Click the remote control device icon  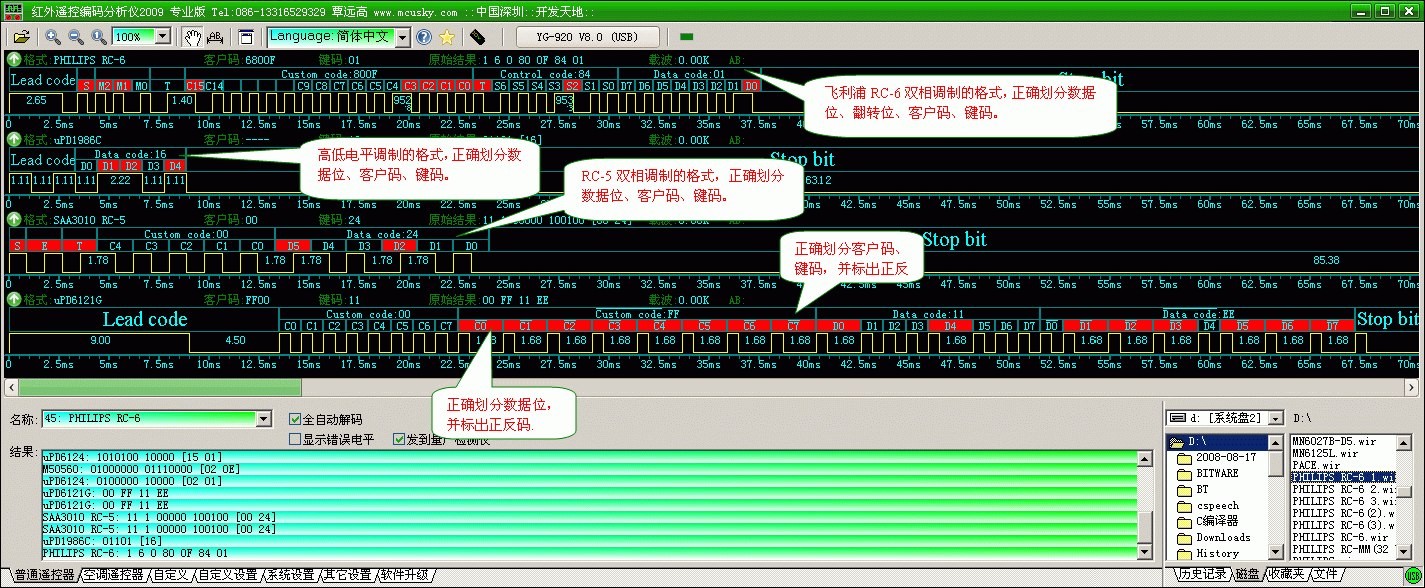tap(477, 37)
